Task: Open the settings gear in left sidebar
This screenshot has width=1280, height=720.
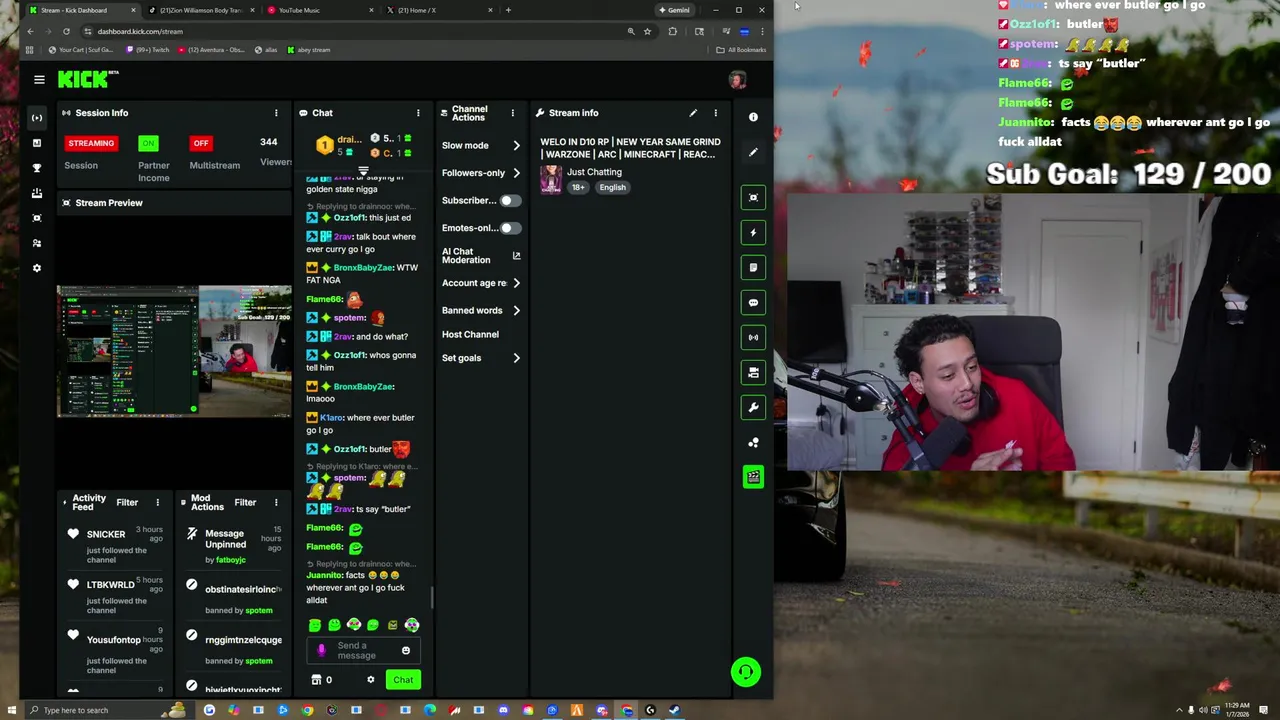Action: pos(37,268)
